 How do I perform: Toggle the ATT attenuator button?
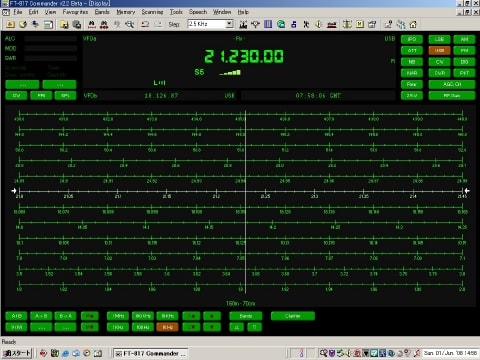(412, 51)
